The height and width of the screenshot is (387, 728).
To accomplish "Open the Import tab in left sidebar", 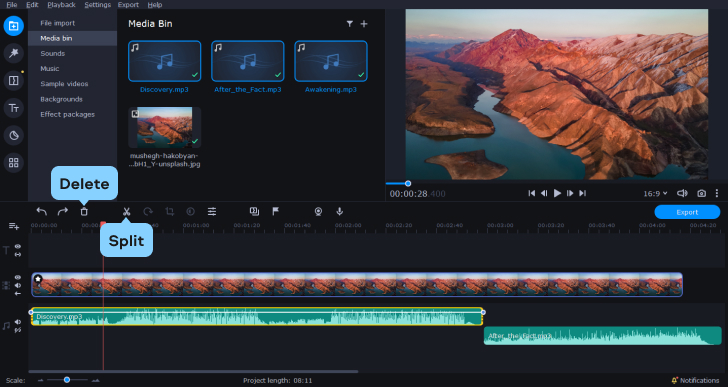I will 13,26.
